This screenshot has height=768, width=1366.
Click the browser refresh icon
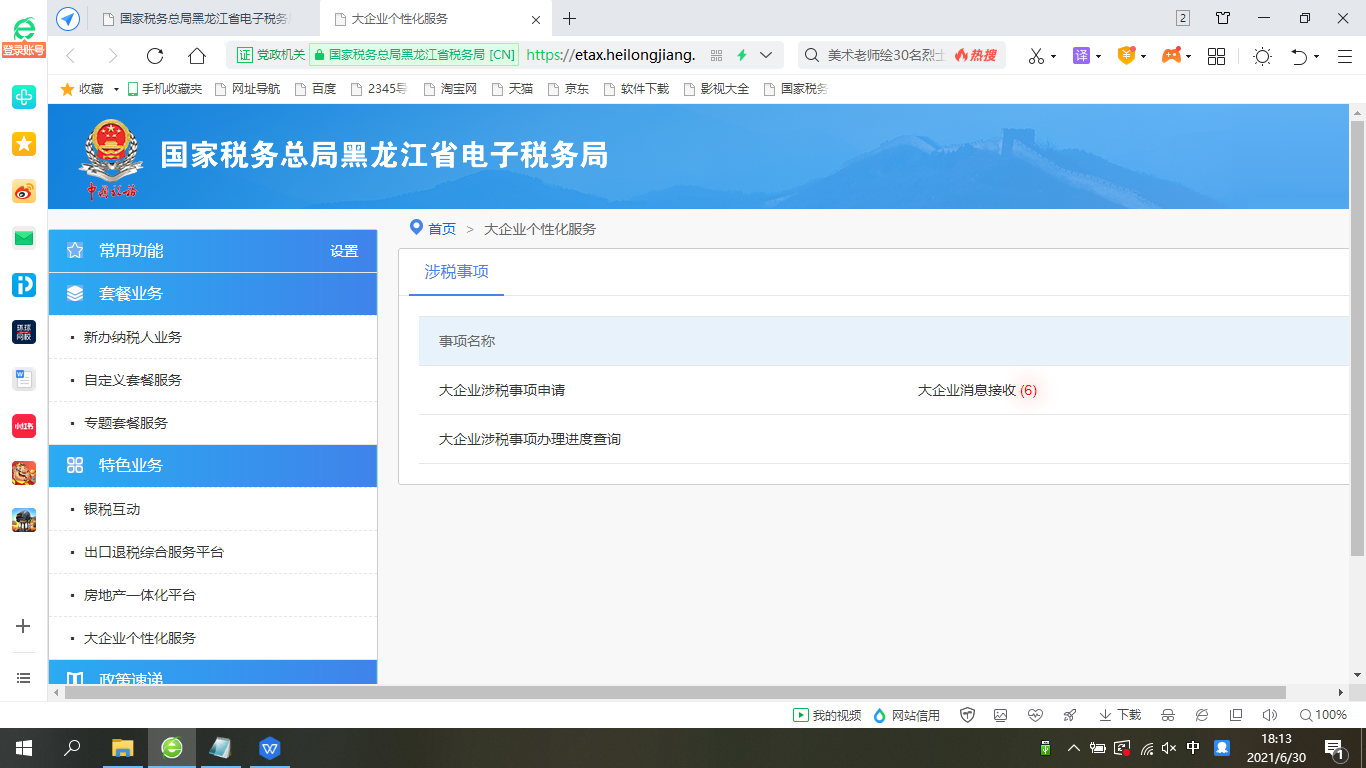pyautogui.click(x=155, y=56)
